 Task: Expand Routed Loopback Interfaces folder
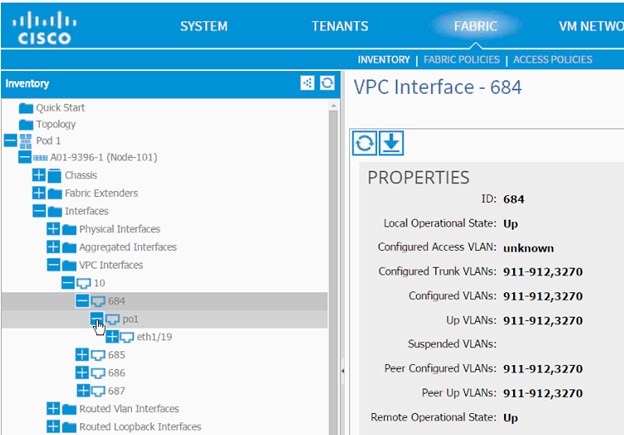[53, 426]
